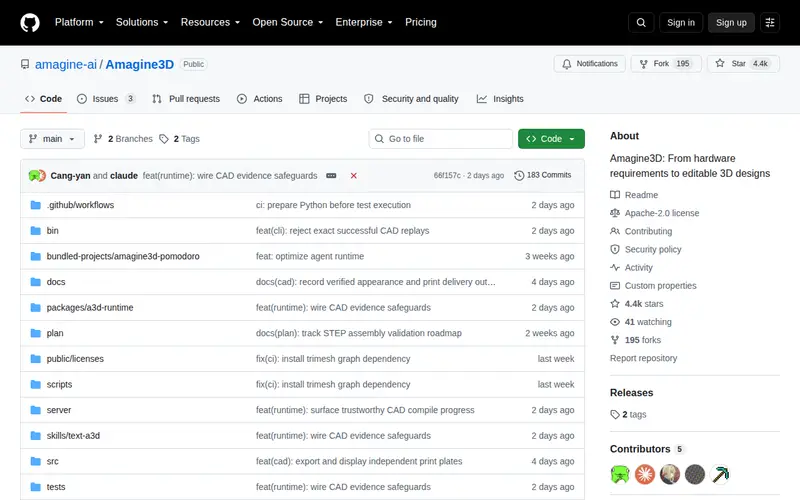Click the Sign in button
The width and height of the screenshot is (800, 500).
pos(681,22)
